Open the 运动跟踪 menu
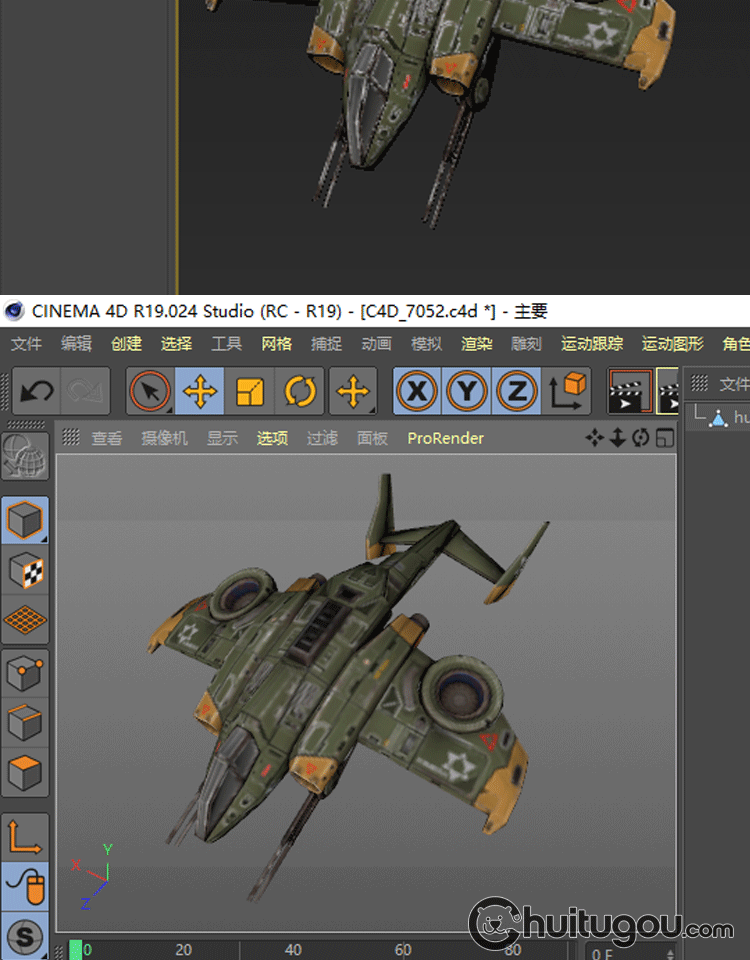The width and height of the screenshot is (750, 960). point(591,343)
